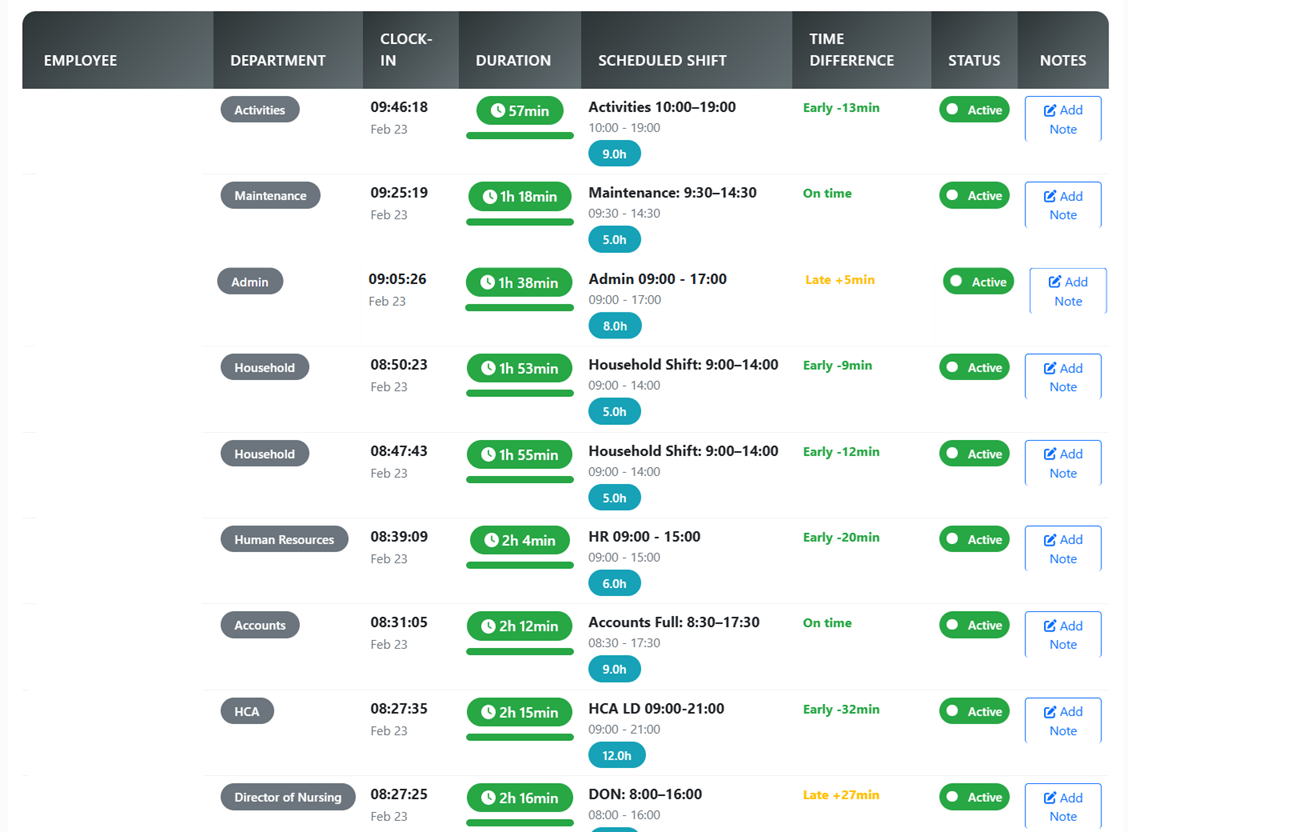The width and height of the screenshot is (1310, 832).
Task: Click the 12.0h shift length badge
Action: 616,756
